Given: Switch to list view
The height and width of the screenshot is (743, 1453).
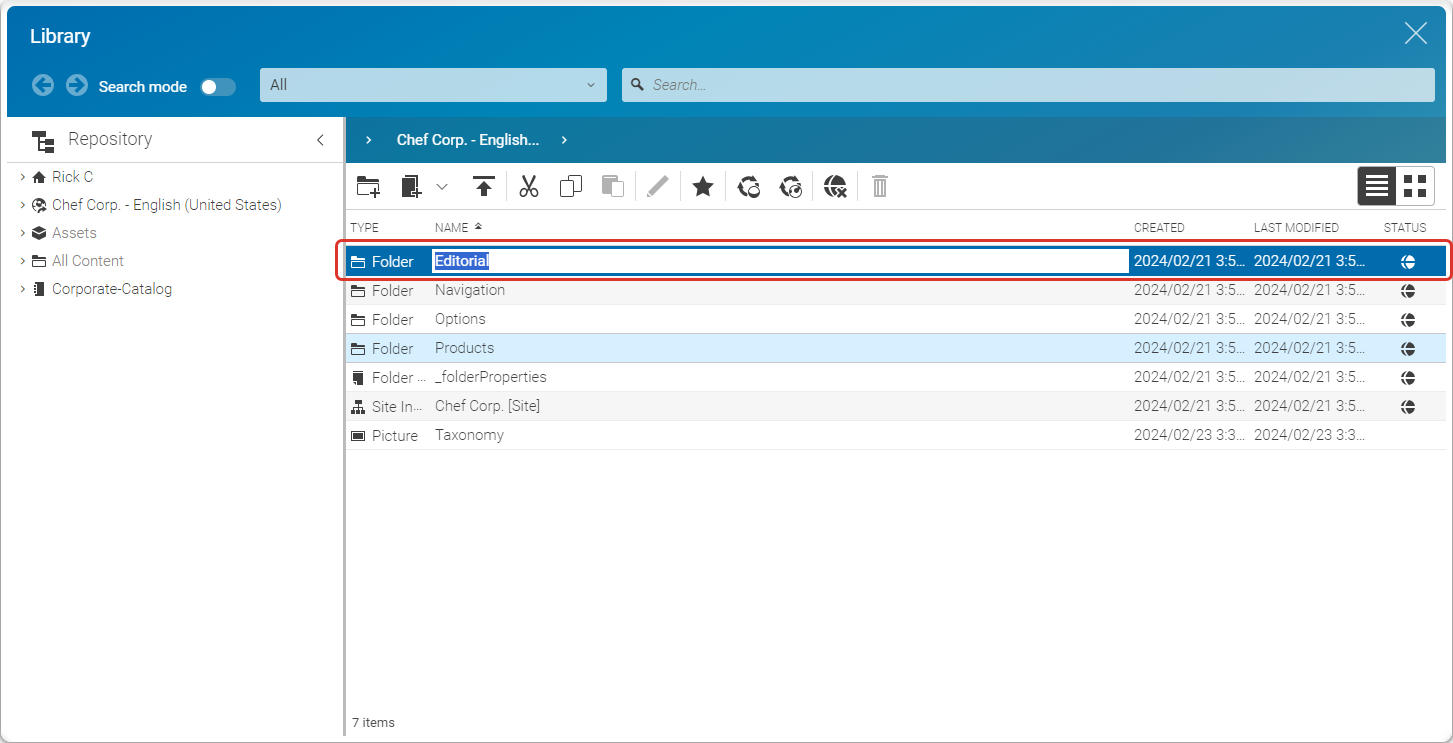Looking at the screenshot, I should click(x=1377, y=186).
